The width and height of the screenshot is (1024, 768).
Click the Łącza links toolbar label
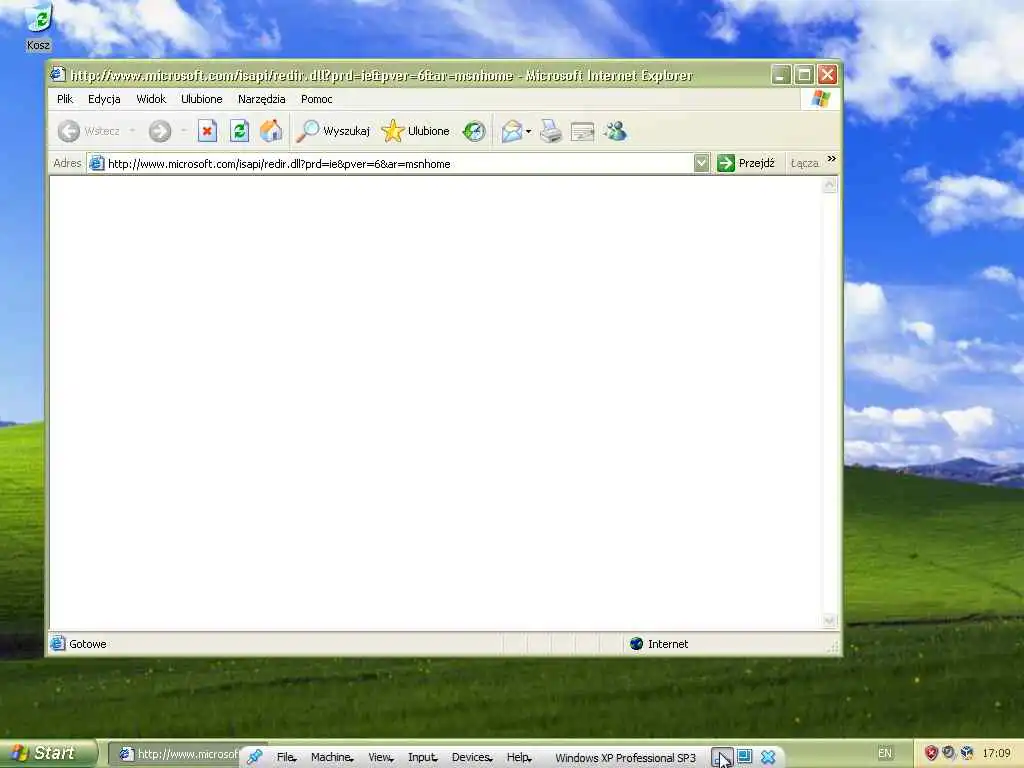(x=805, y=163)
